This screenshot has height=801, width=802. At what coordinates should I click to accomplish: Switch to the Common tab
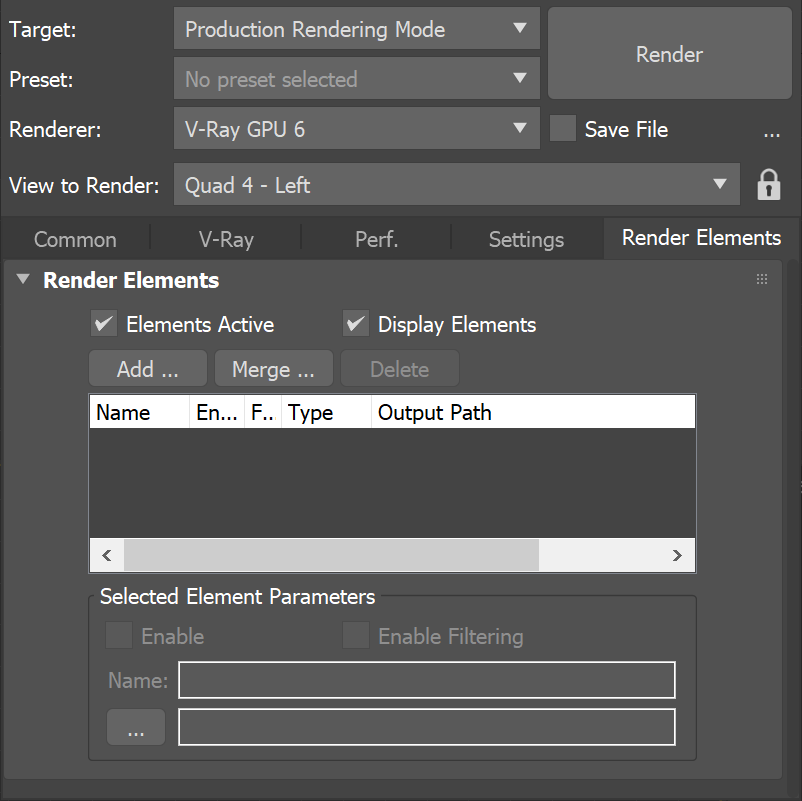click(x=75, y=239)
